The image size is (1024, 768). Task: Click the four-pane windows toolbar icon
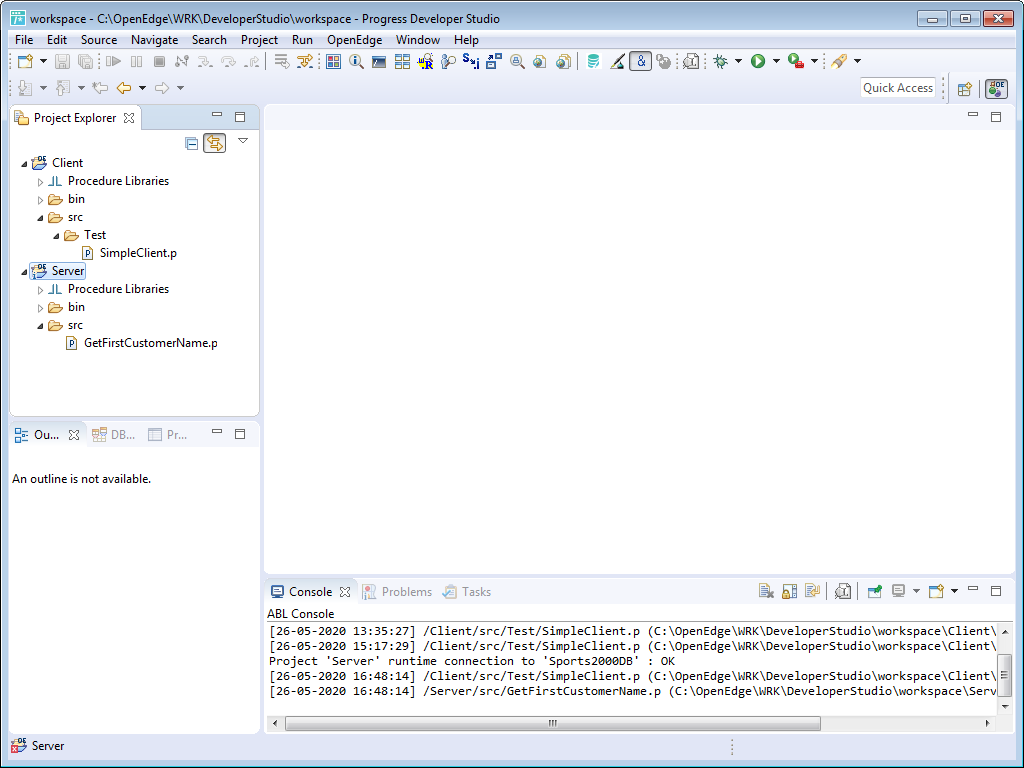click(x=402, y=61)
